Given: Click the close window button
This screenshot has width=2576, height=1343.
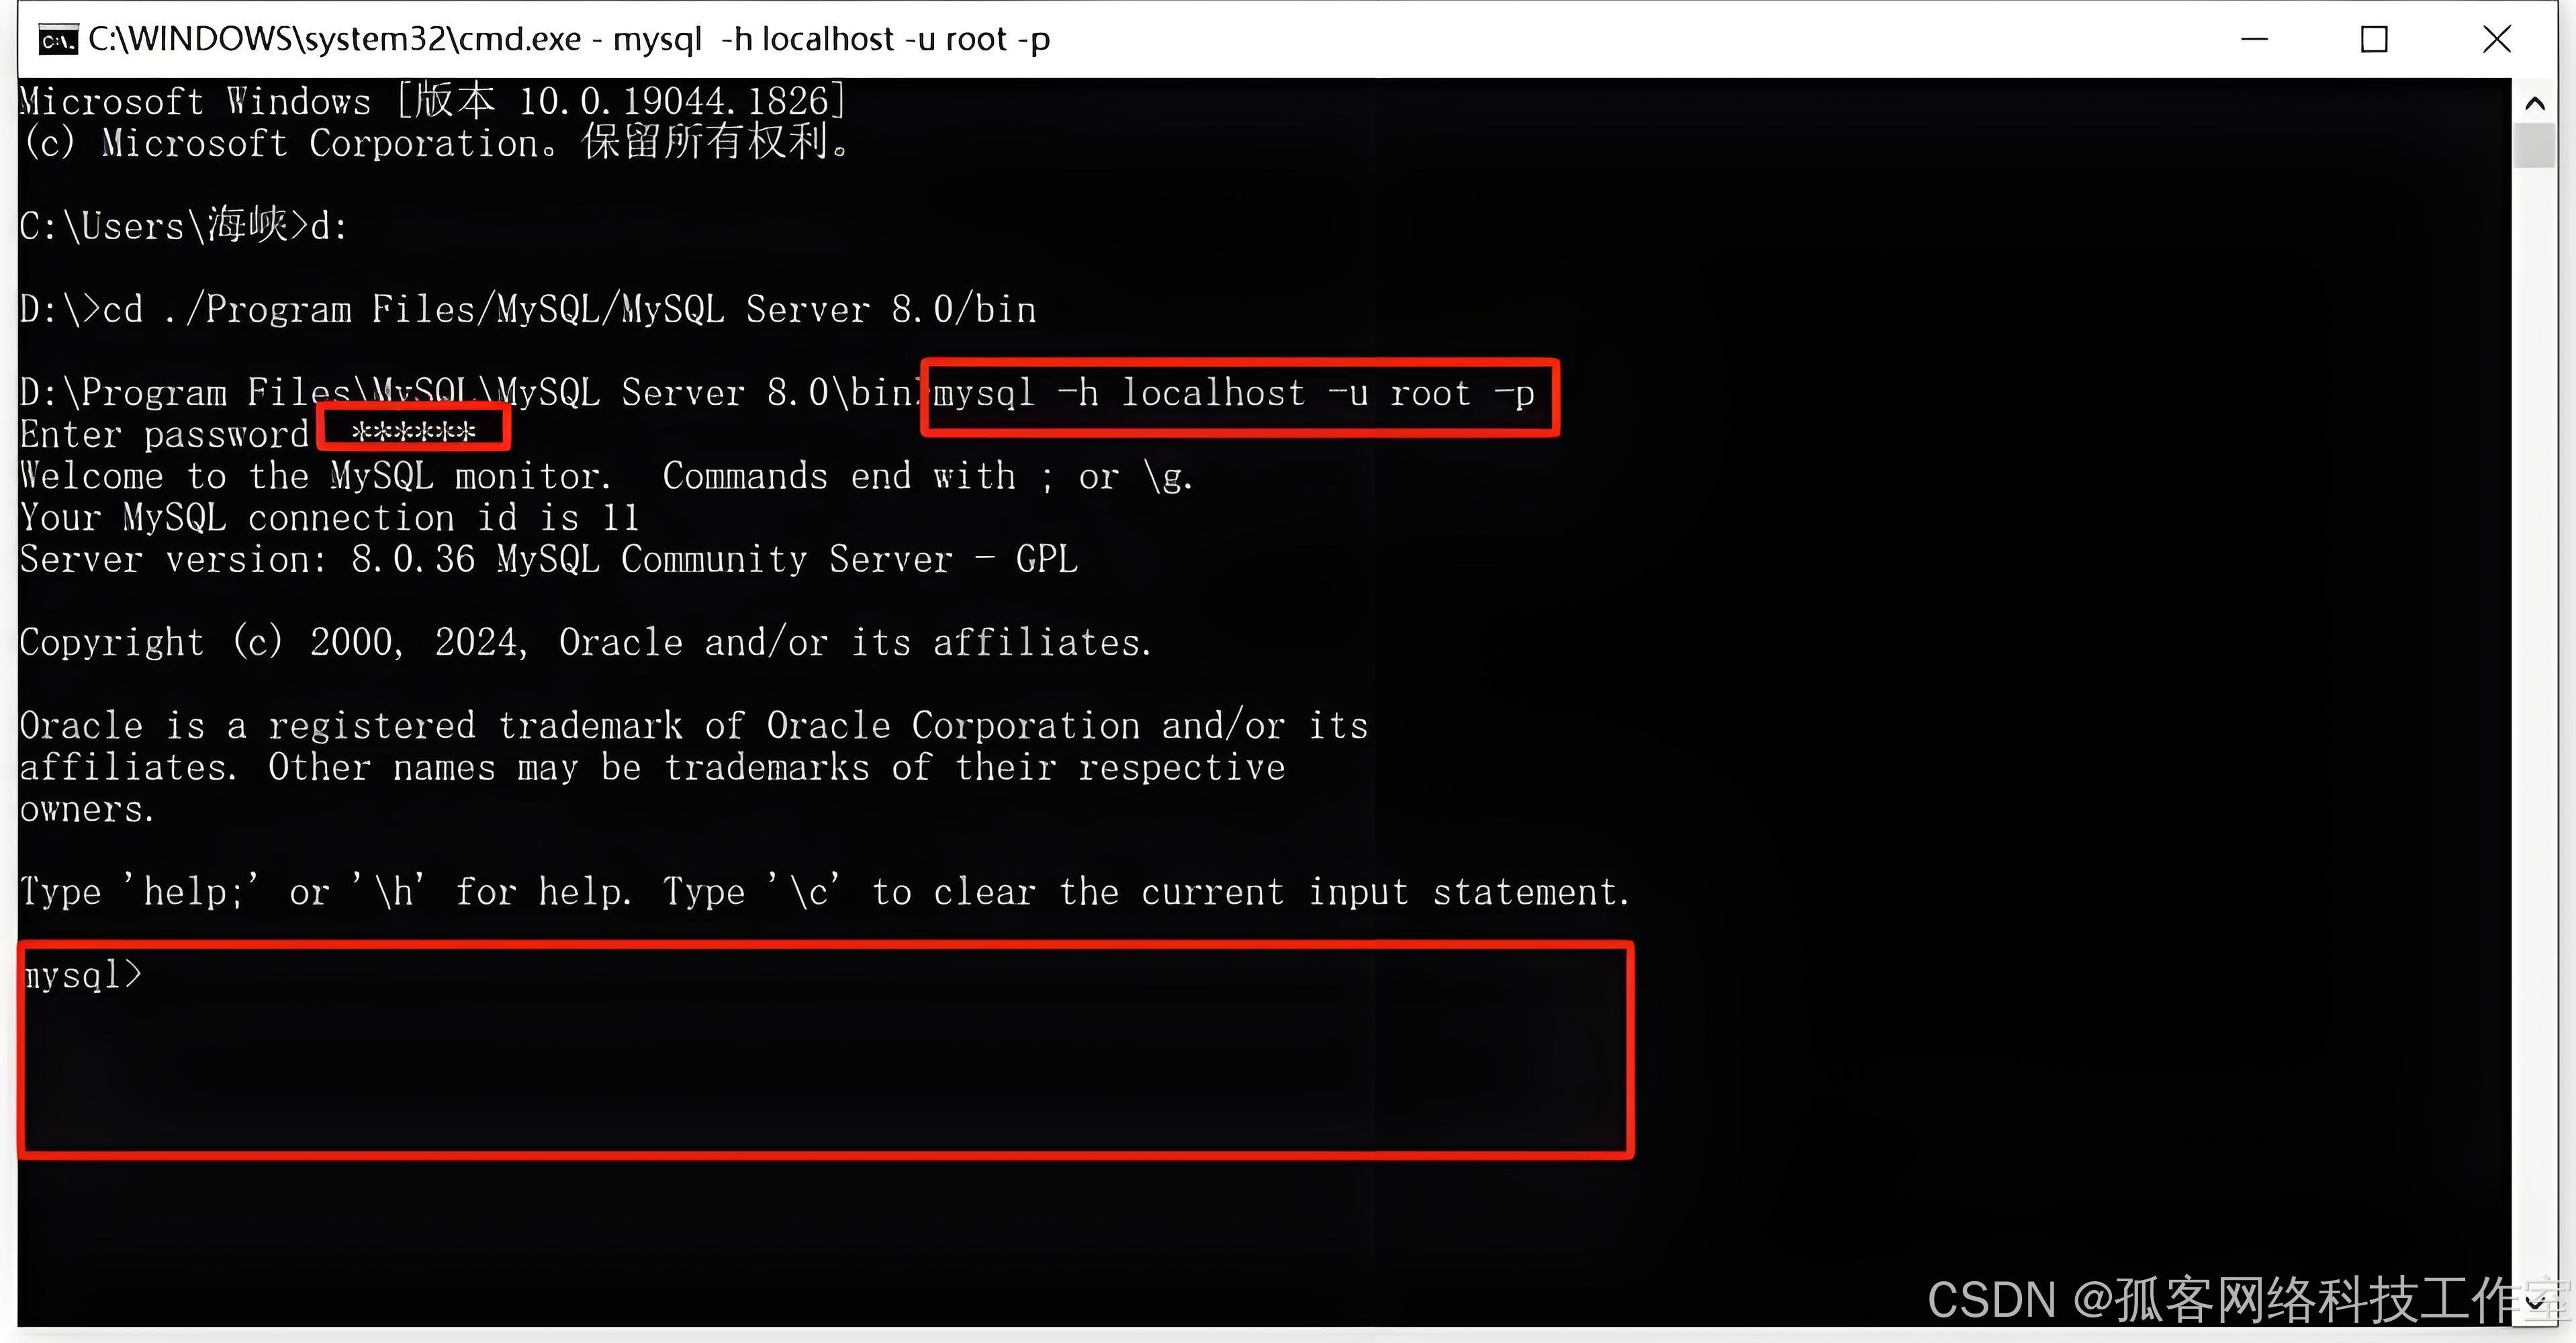Looking at the screenshot, I should pos(2499,38).
